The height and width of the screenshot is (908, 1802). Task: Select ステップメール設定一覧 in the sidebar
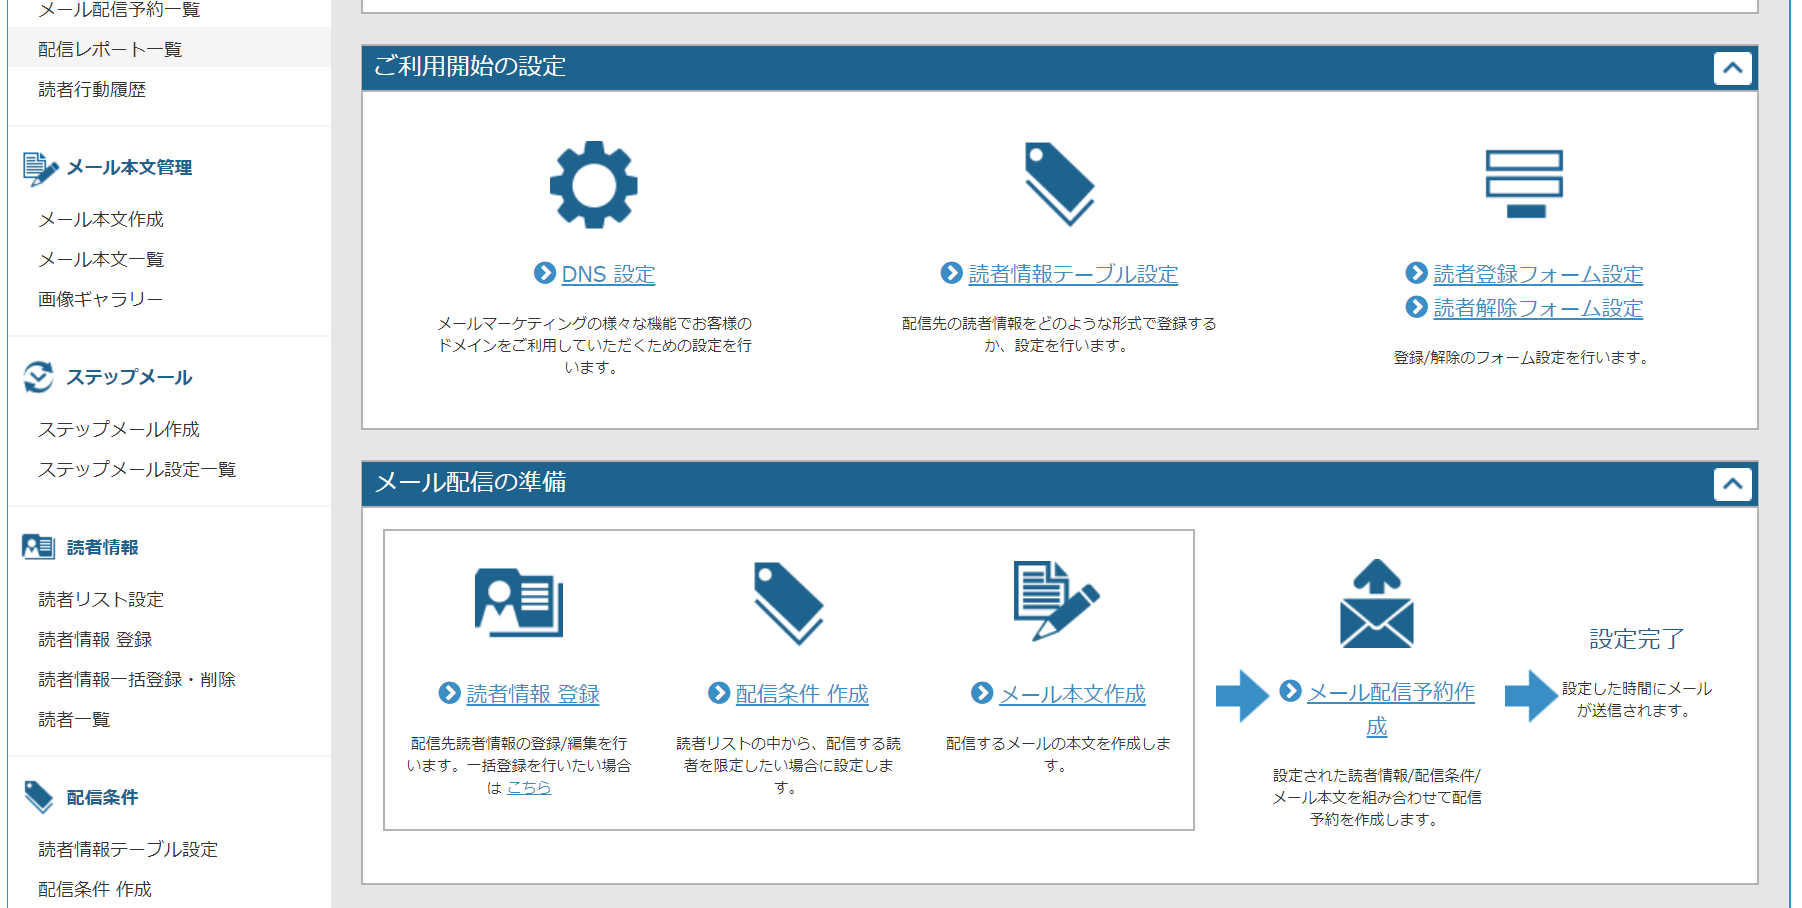point(137,469)
